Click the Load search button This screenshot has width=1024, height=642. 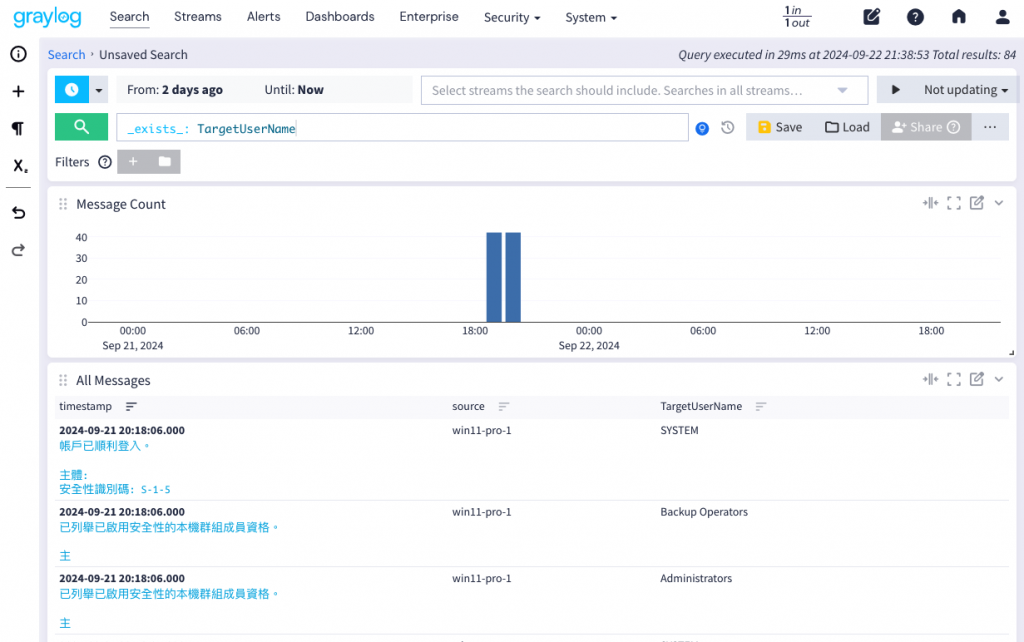tap(847, 127)
